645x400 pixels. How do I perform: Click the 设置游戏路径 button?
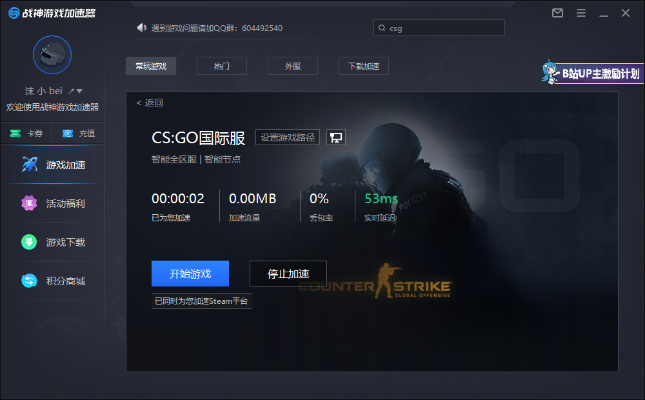tap(288, 137)
